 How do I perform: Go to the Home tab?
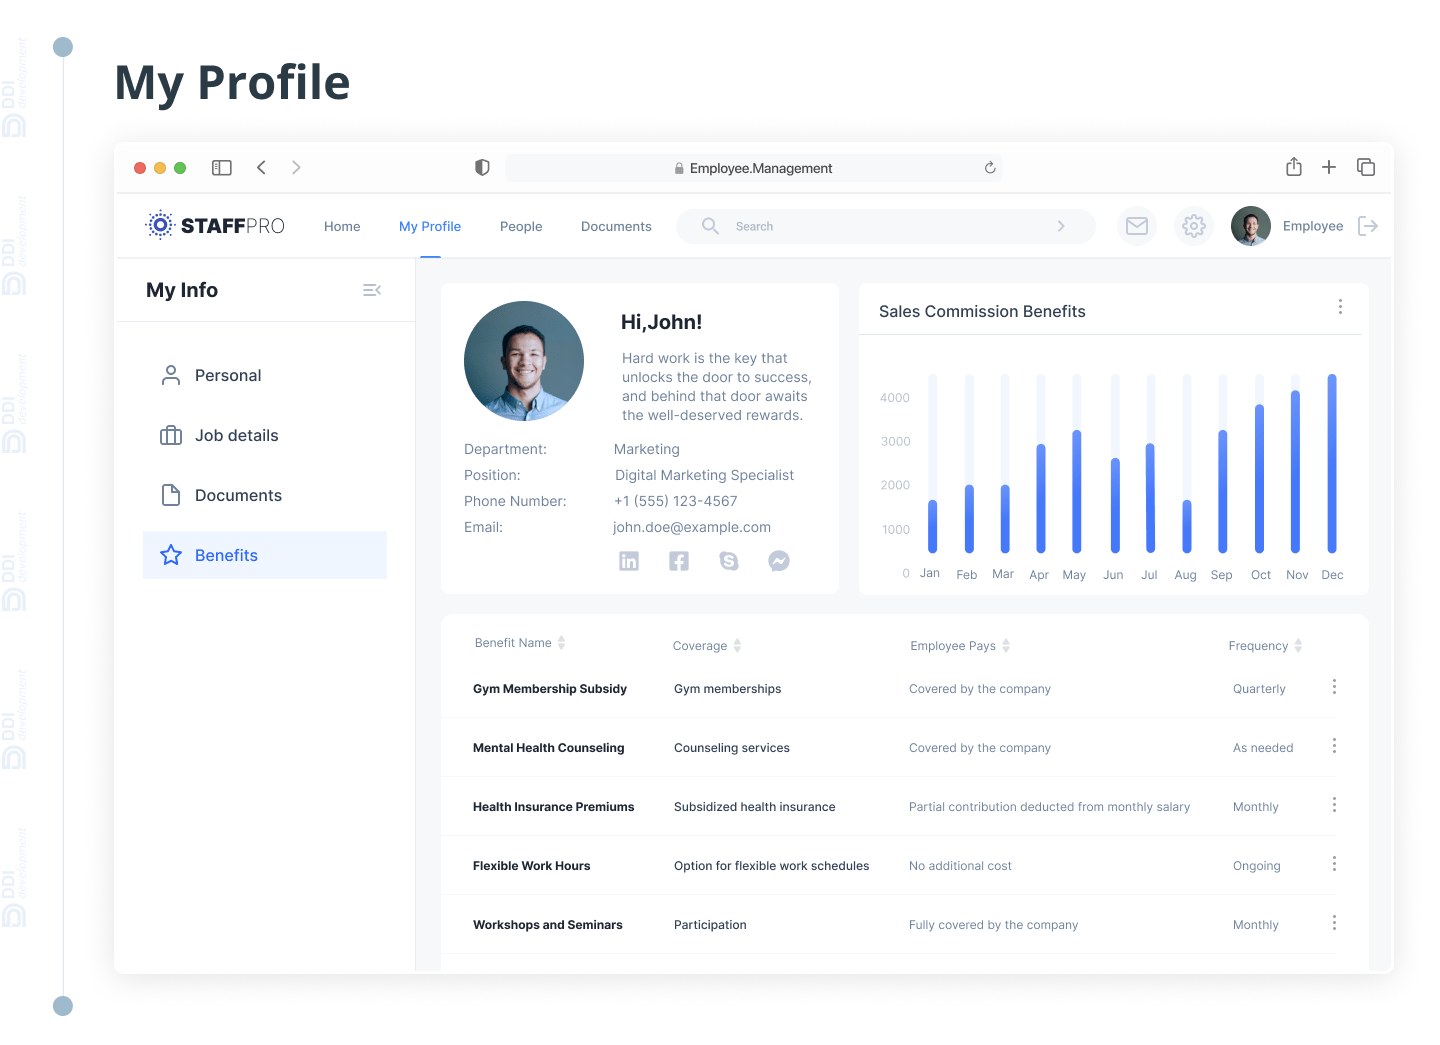pos(342,227)
